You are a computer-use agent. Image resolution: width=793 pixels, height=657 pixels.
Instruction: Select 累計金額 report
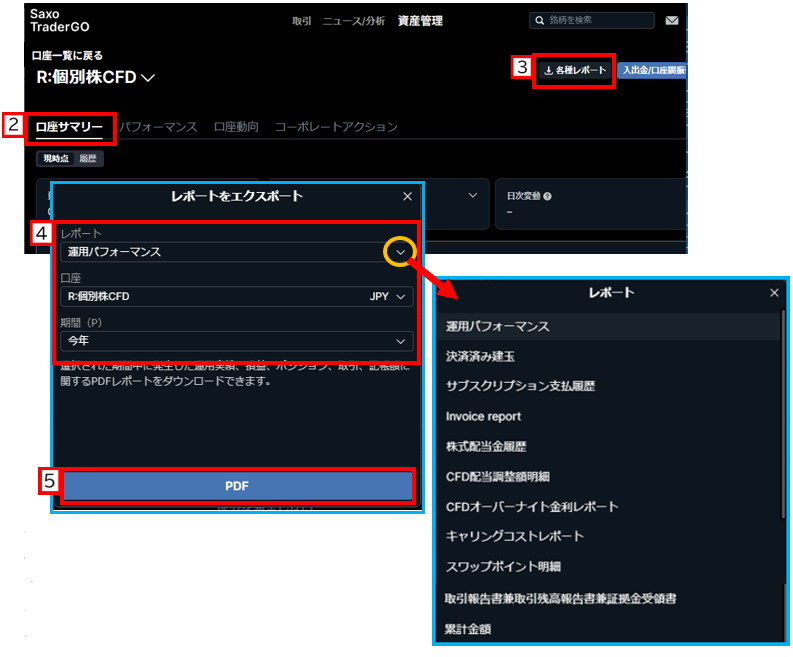click(x=608, y=629)
